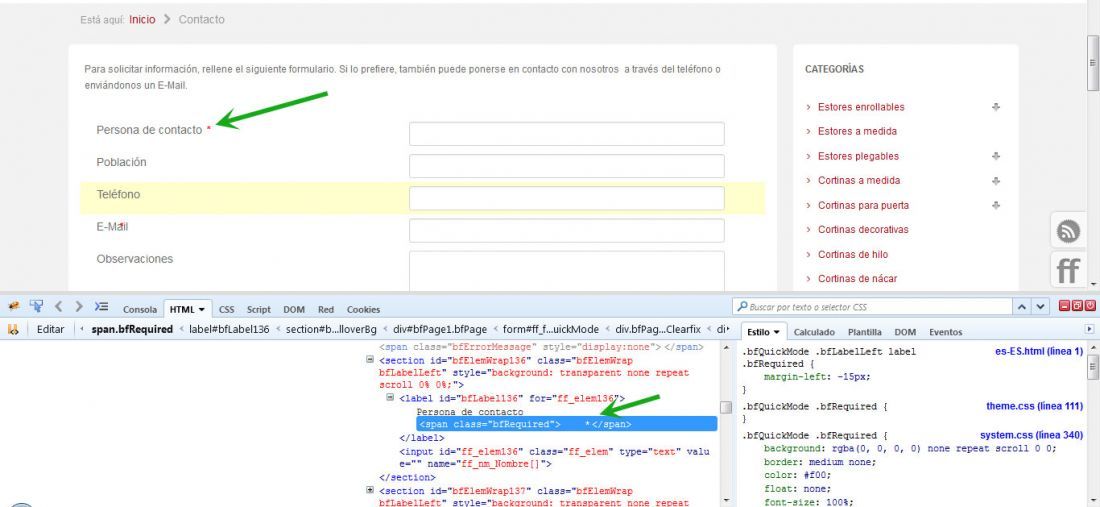Image resolution: width=1100 pixels, height=507 pixels.
Task: Switch to the Red tab
Action: (326, 309)
